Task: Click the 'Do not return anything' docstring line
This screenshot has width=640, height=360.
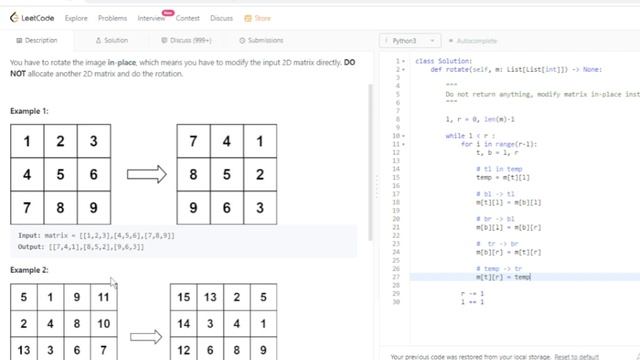Action: point(542,94)
